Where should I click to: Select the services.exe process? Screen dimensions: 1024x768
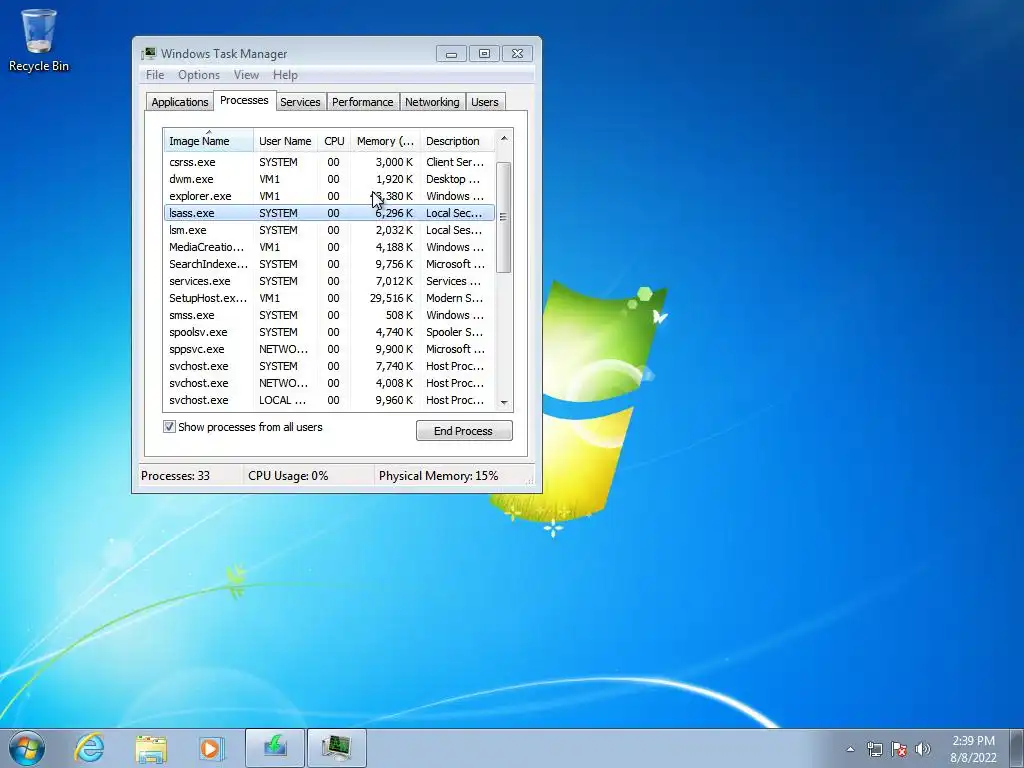[330, 281]
